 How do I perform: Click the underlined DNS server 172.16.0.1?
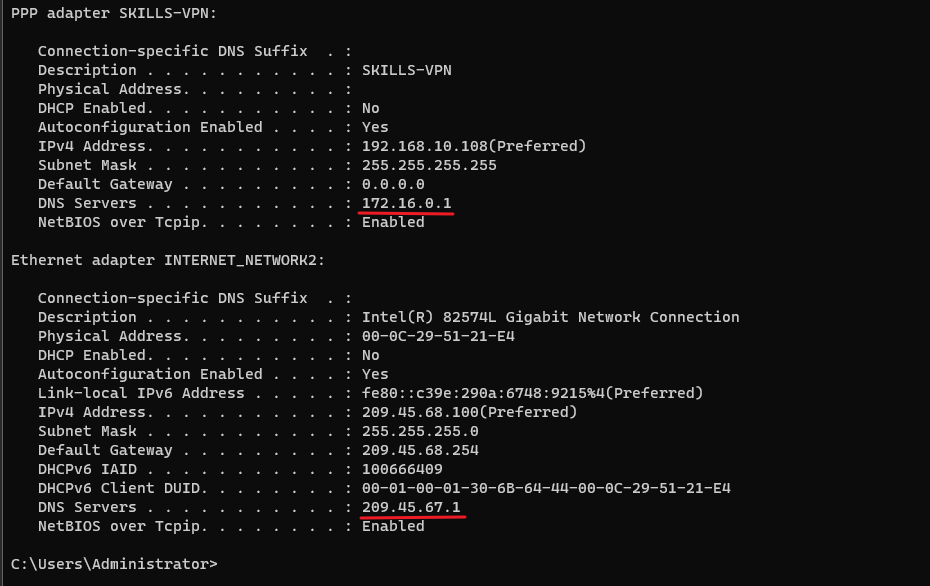pyautogui.click(x=407, y=203)
